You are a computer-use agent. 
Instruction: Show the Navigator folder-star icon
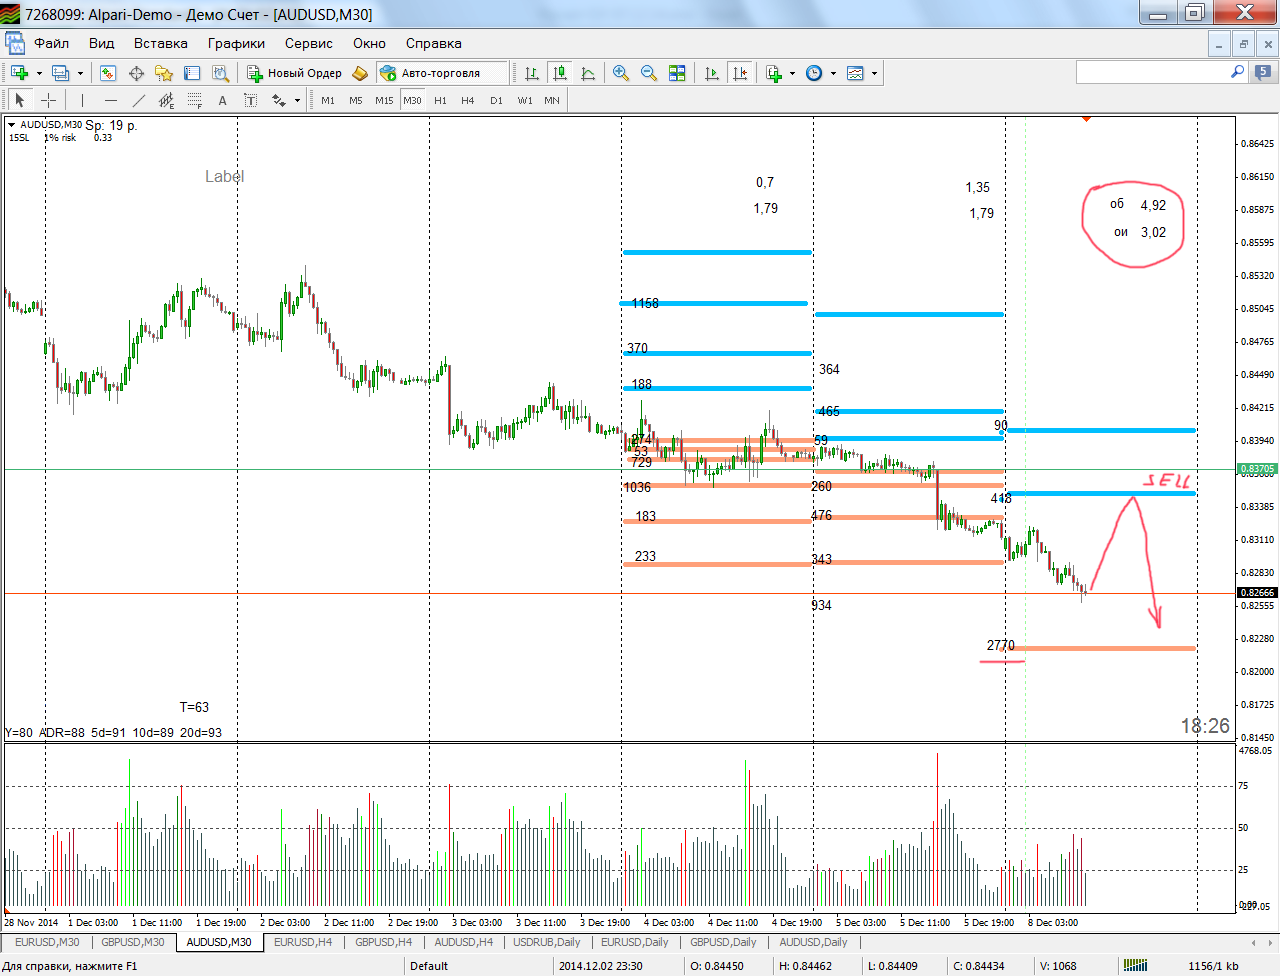(164, 73)
